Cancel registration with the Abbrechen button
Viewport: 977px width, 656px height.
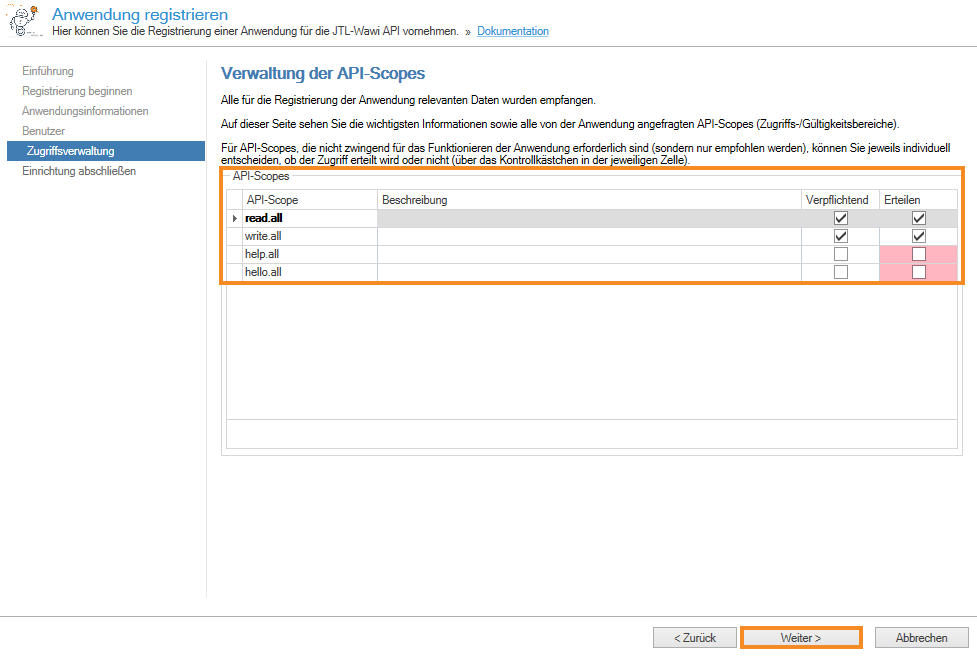pyautogui.click(x=921, y=638)
